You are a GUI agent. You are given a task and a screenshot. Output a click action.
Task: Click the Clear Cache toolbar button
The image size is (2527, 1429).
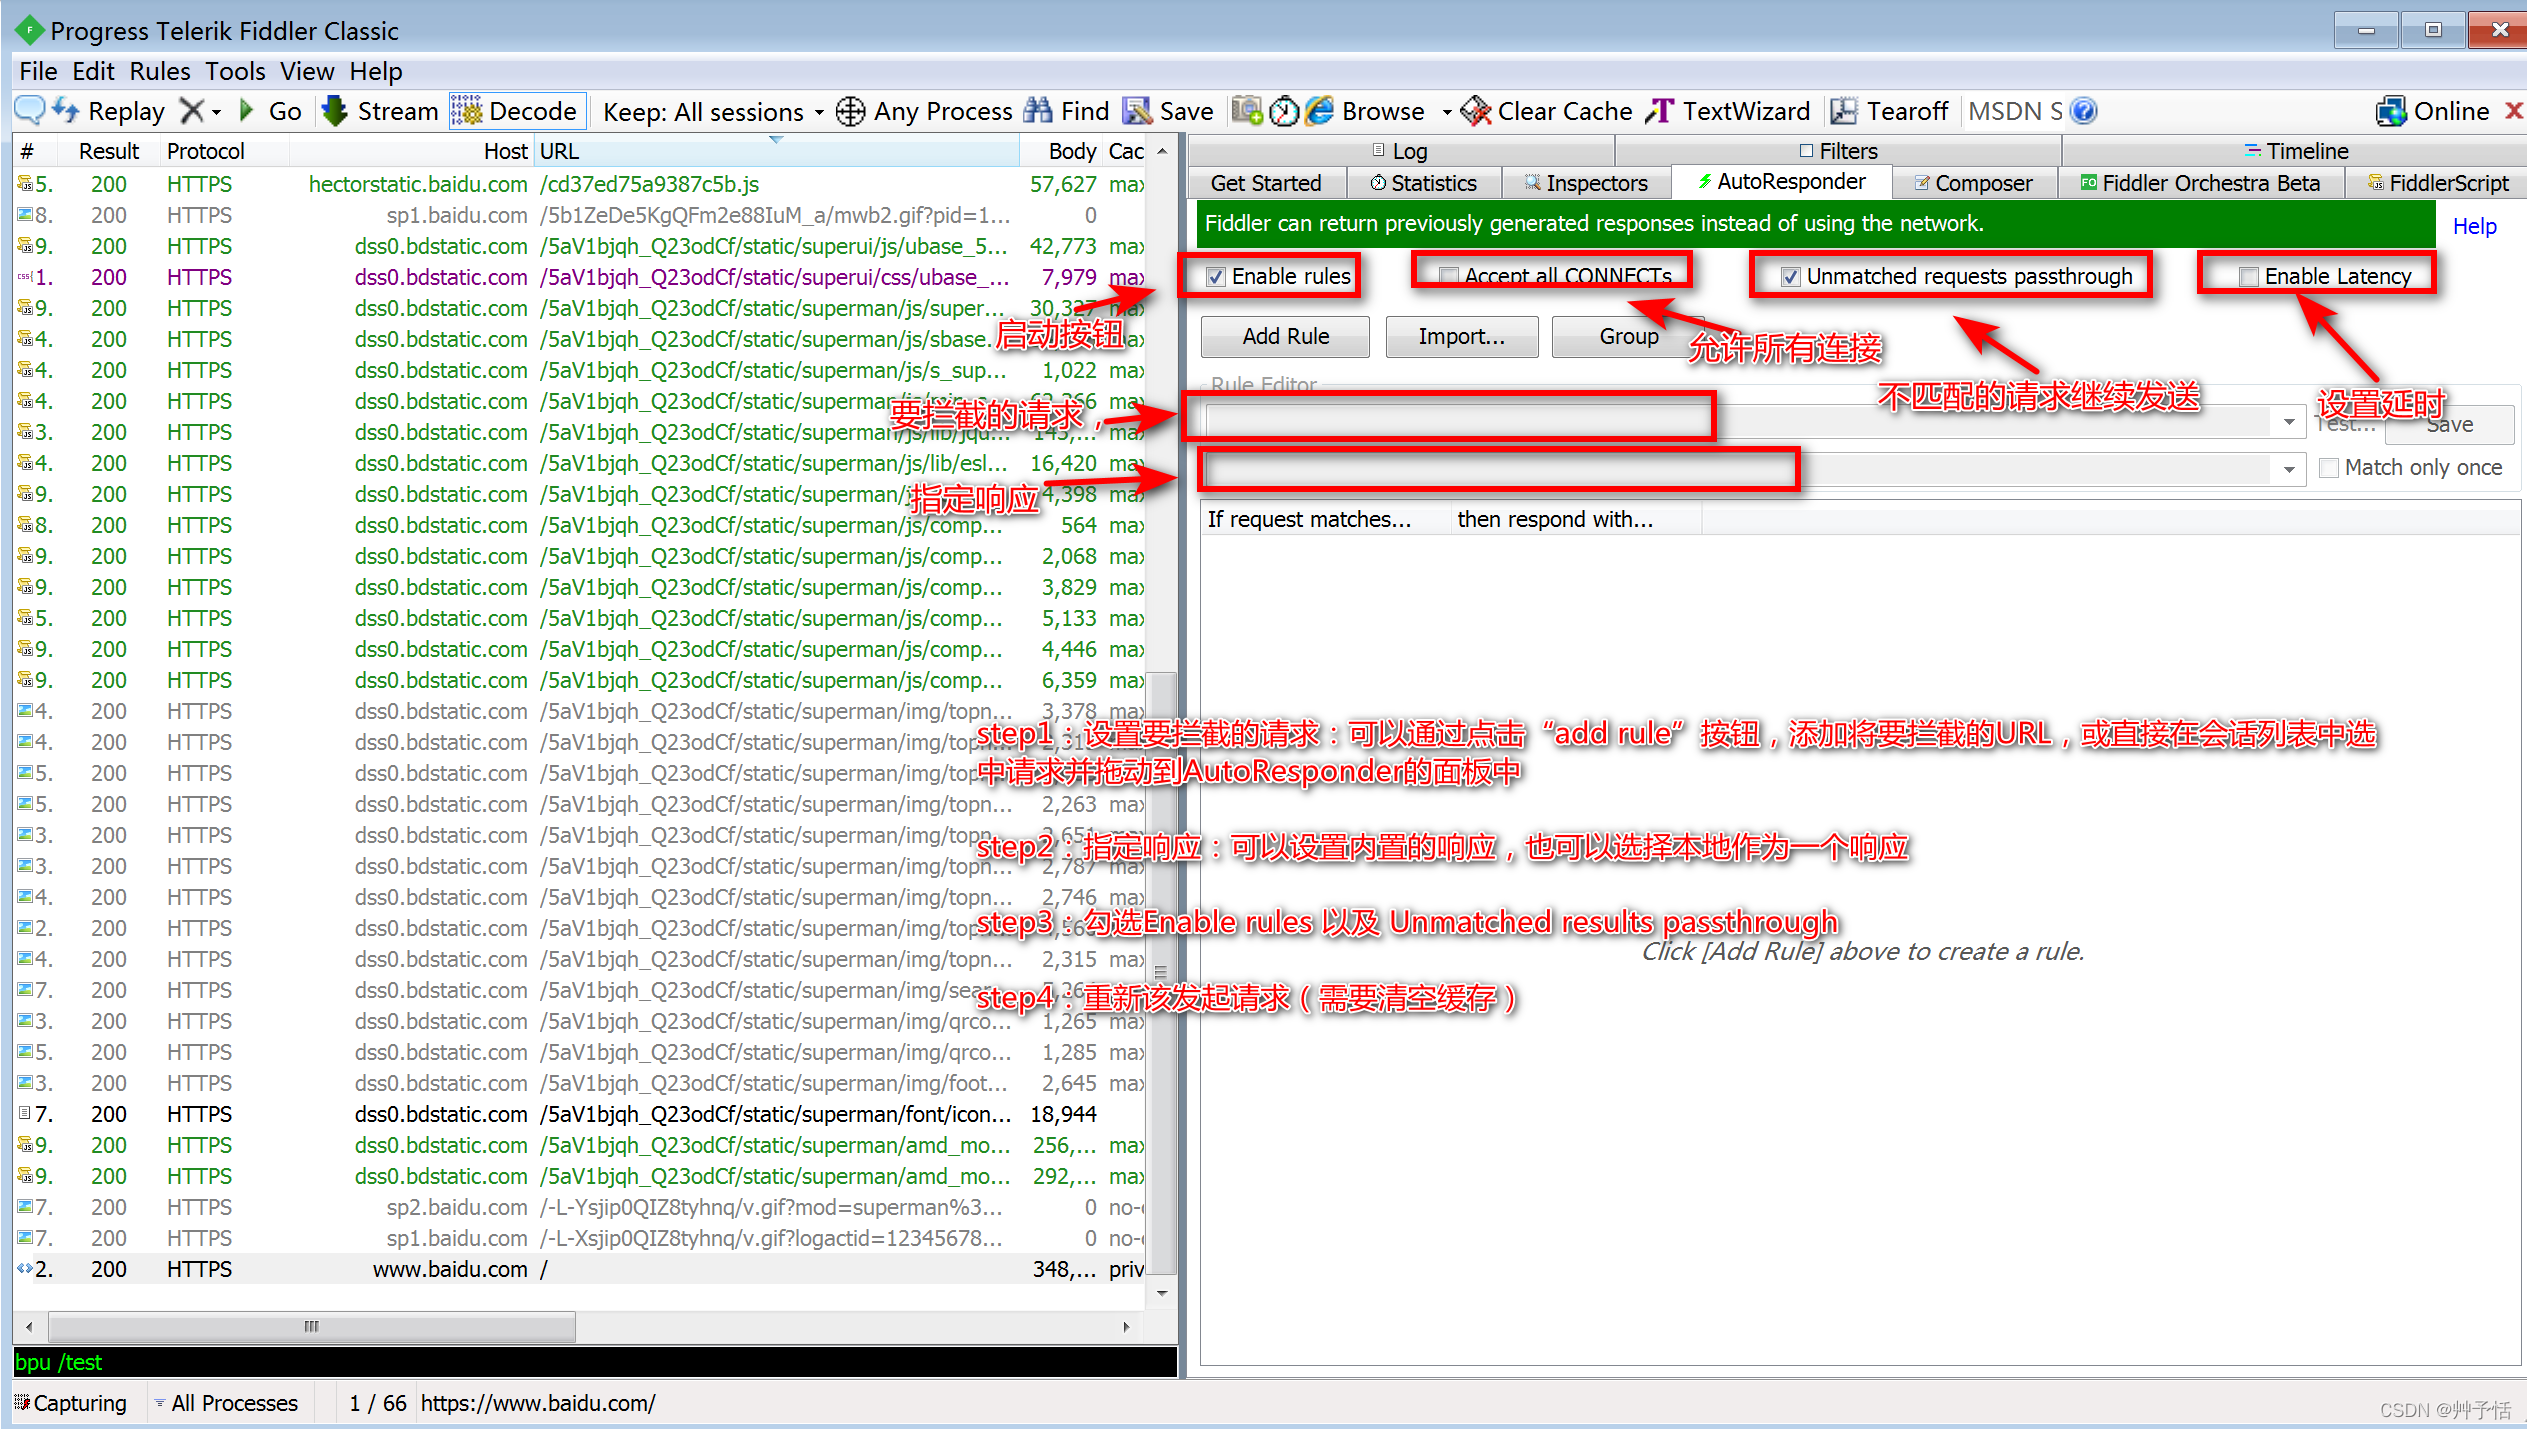tap(1546, 111)
